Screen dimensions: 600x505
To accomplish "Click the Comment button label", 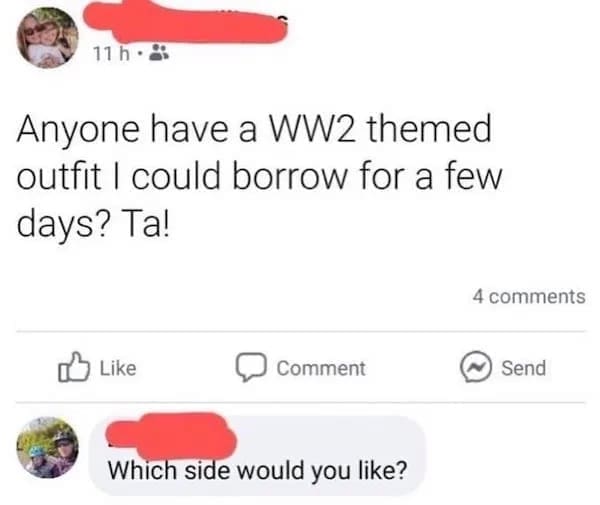I will tap(321, 368).
